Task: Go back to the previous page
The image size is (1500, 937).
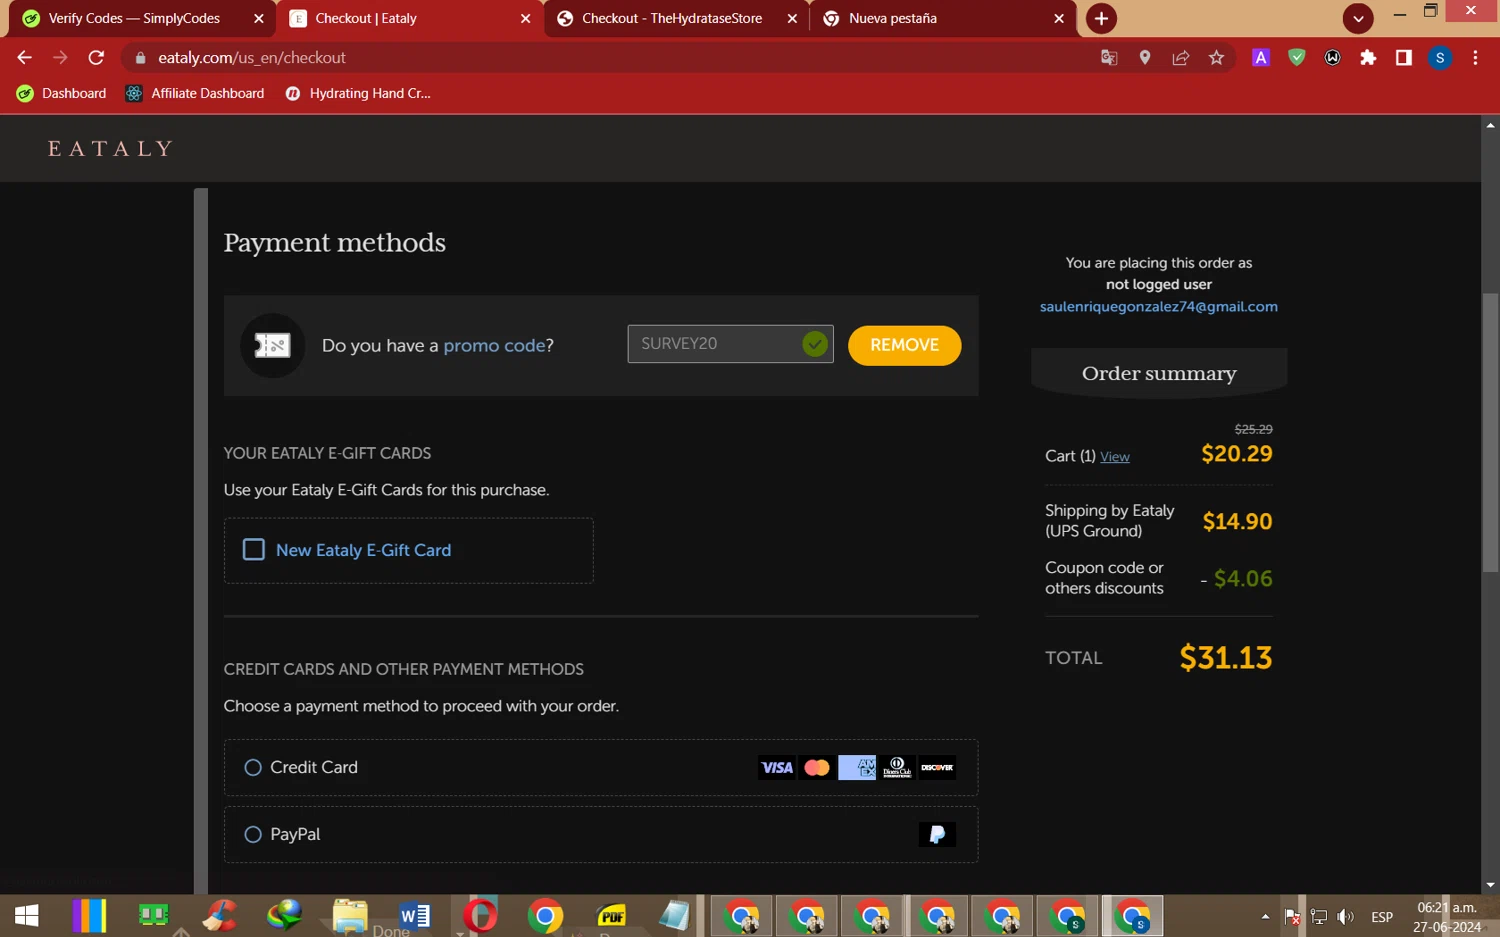Action: pyautogui.click(x=25, y=58)
